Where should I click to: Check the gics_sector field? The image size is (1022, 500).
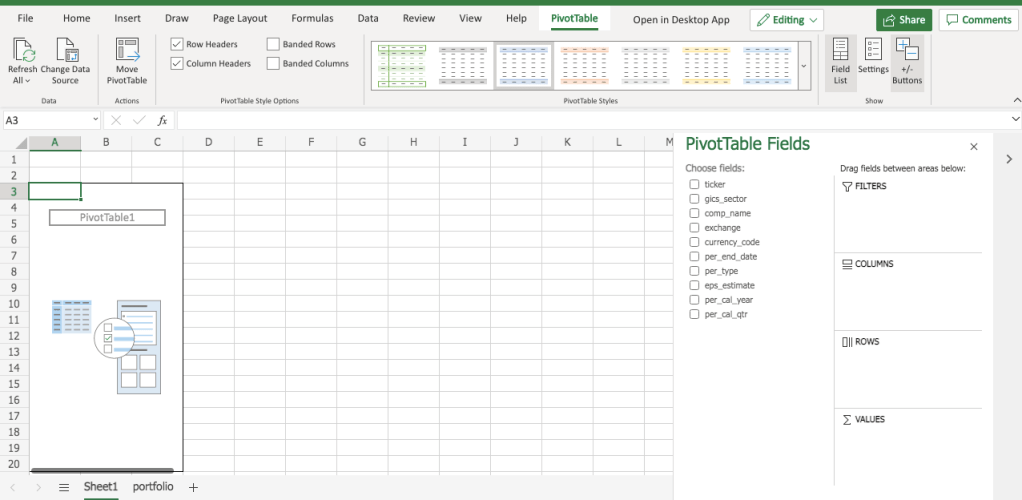694,199
